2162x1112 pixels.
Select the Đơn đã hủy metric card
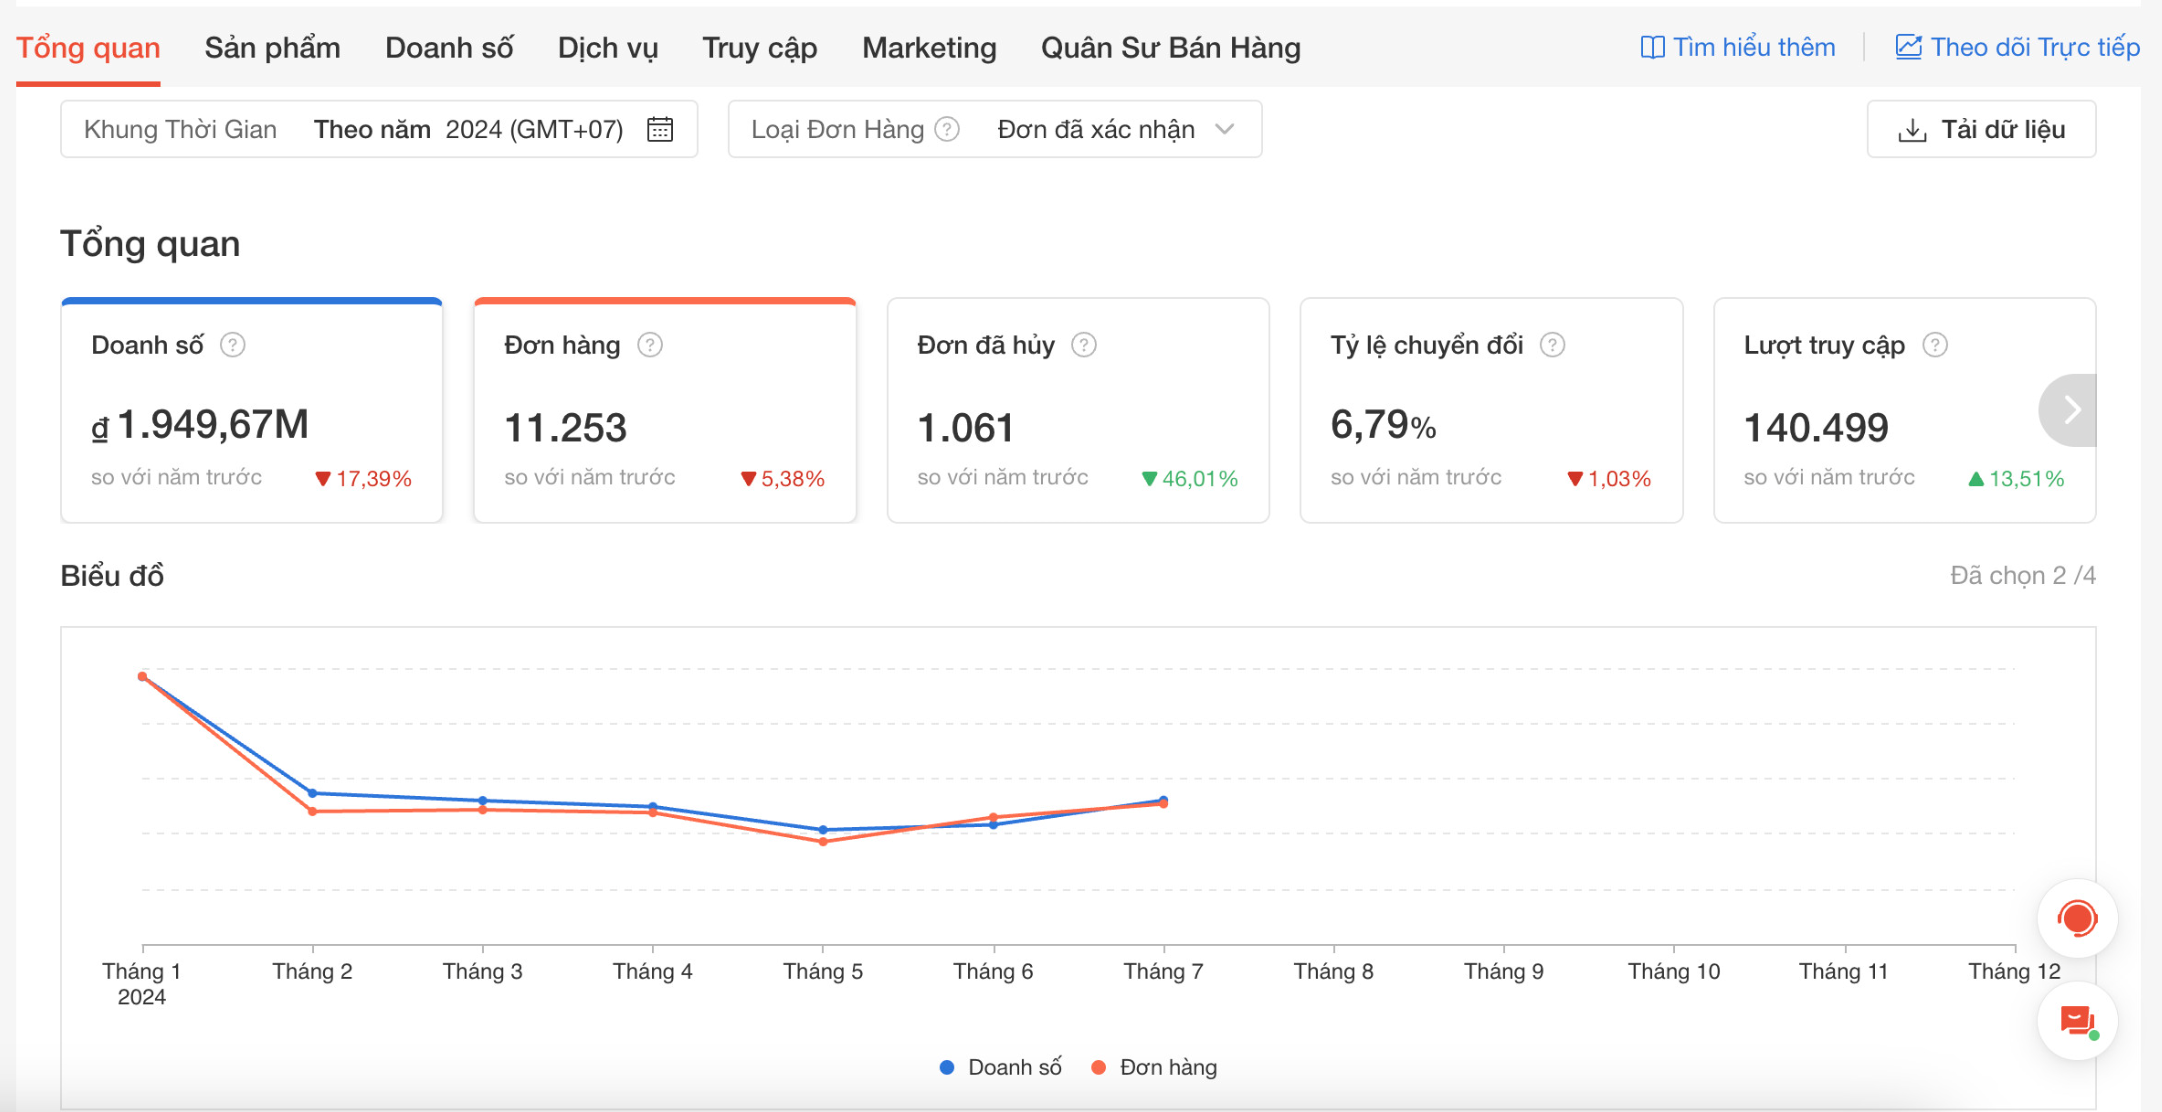point(1077,410)
